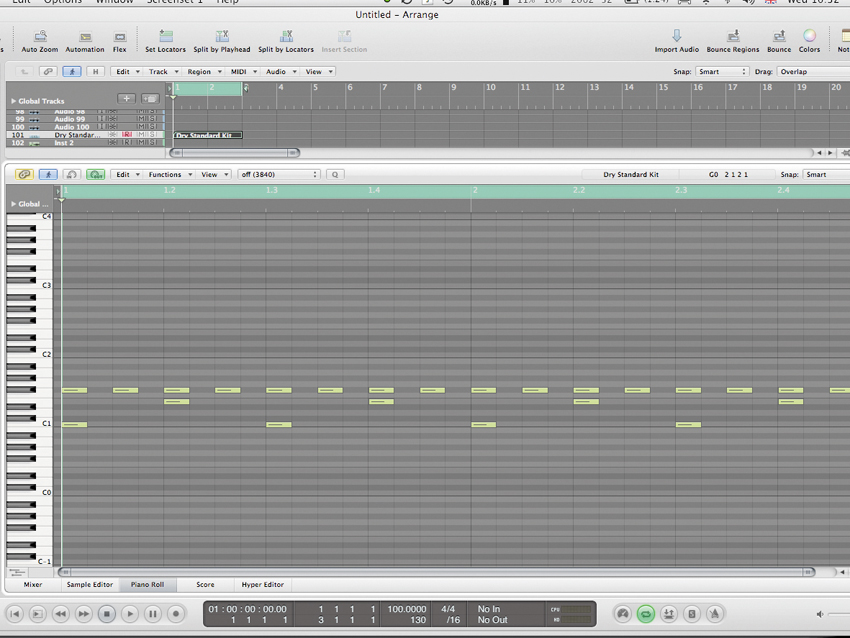
Task: Select the Dry Standard Kit region
Action: [208, 135]
